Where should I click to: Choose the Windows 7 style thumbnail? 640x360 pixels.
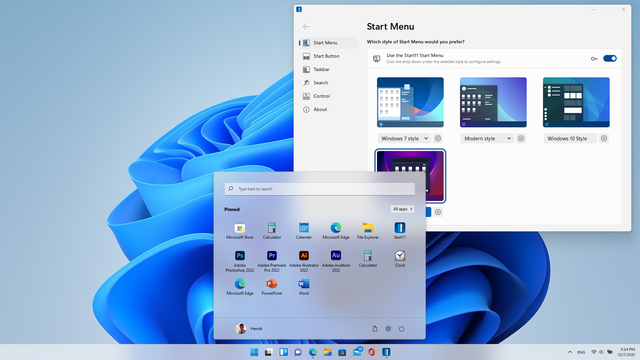[x=410, y=102]
